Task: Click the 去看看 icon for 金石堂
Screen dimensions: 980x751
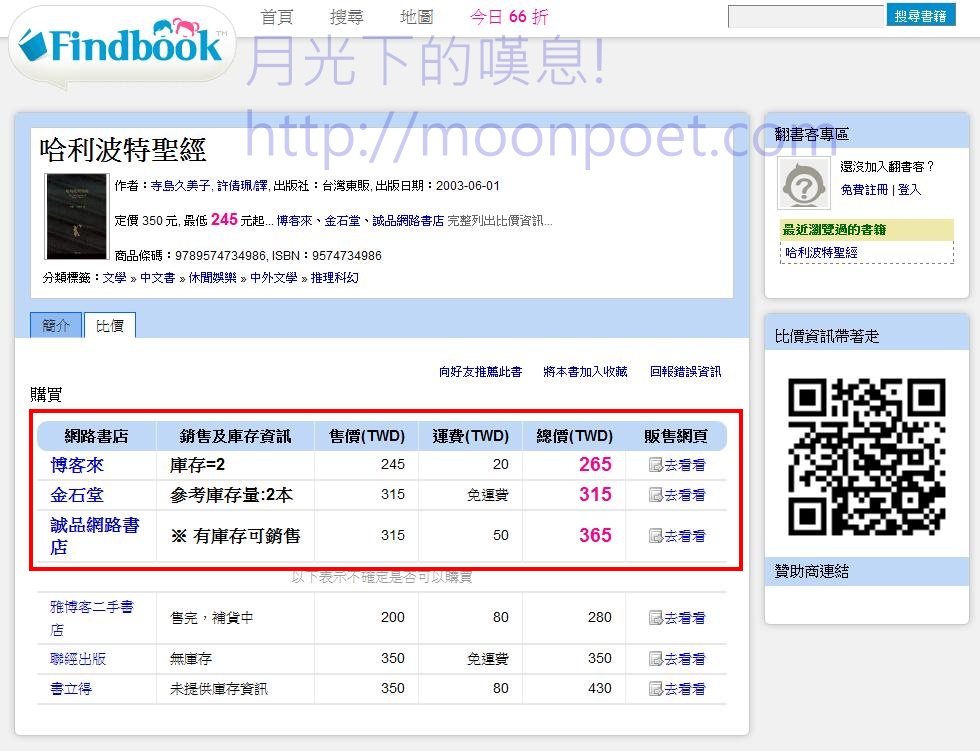Action: (656, 495)
